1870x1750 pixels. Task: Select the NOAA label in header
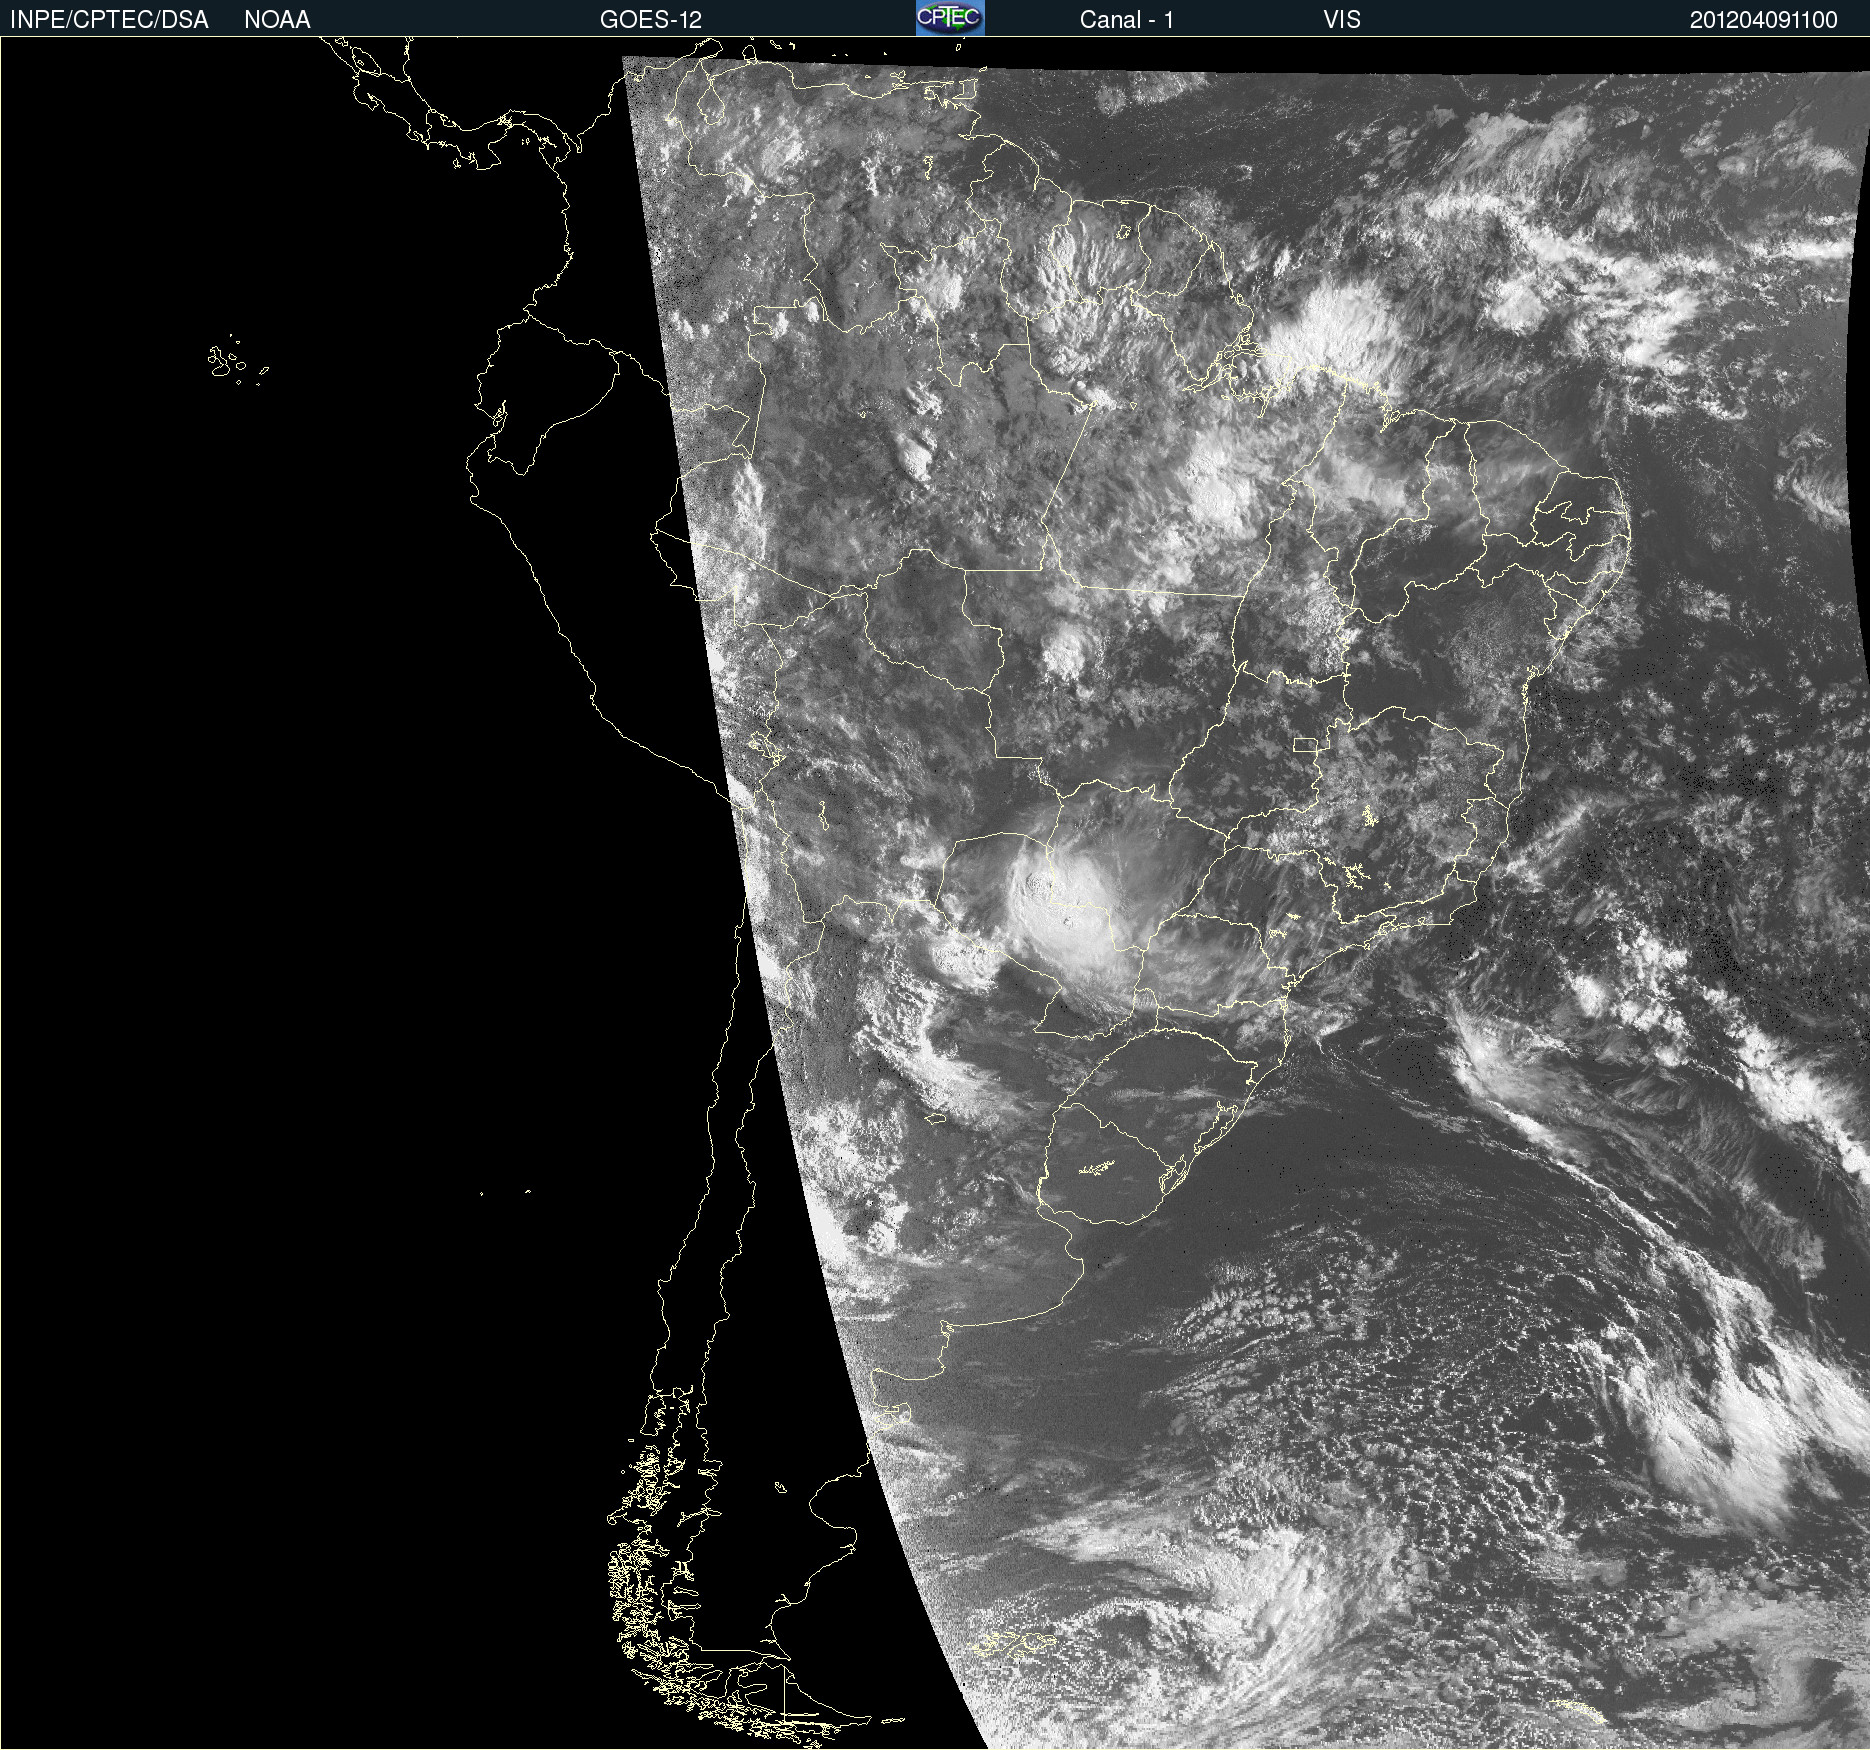click(x=277, y=20)
